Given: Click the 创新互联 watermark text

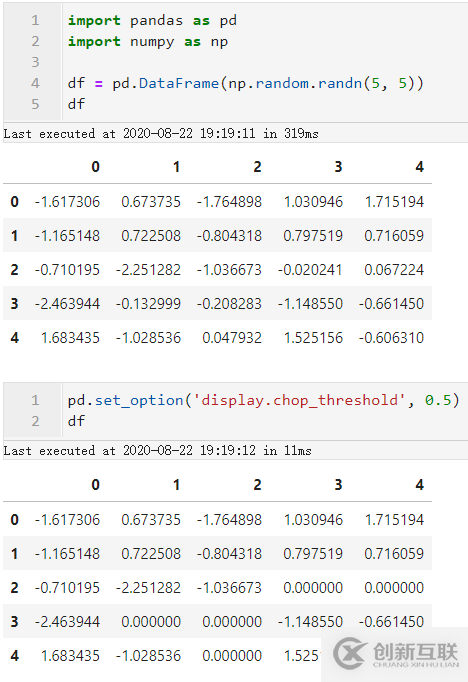Looking at the screenshot, I should [415, 652].
